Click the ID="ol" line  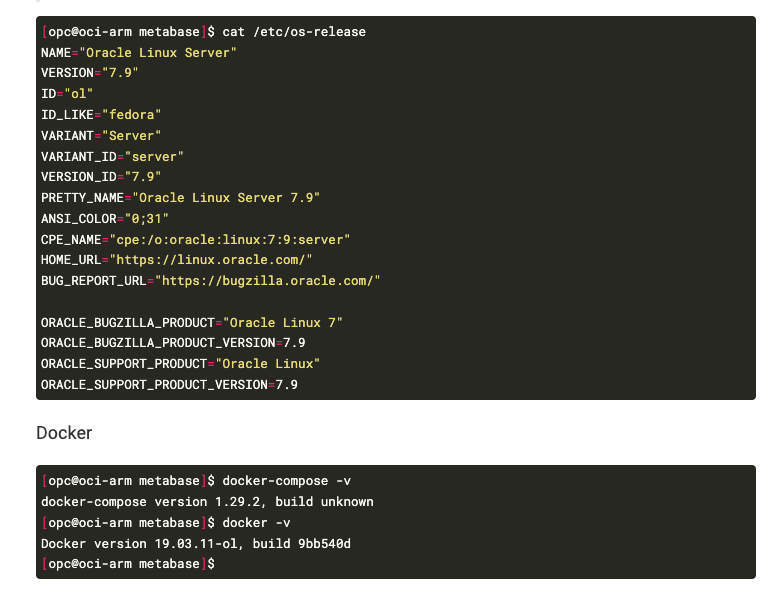click(x=67, y=94)
